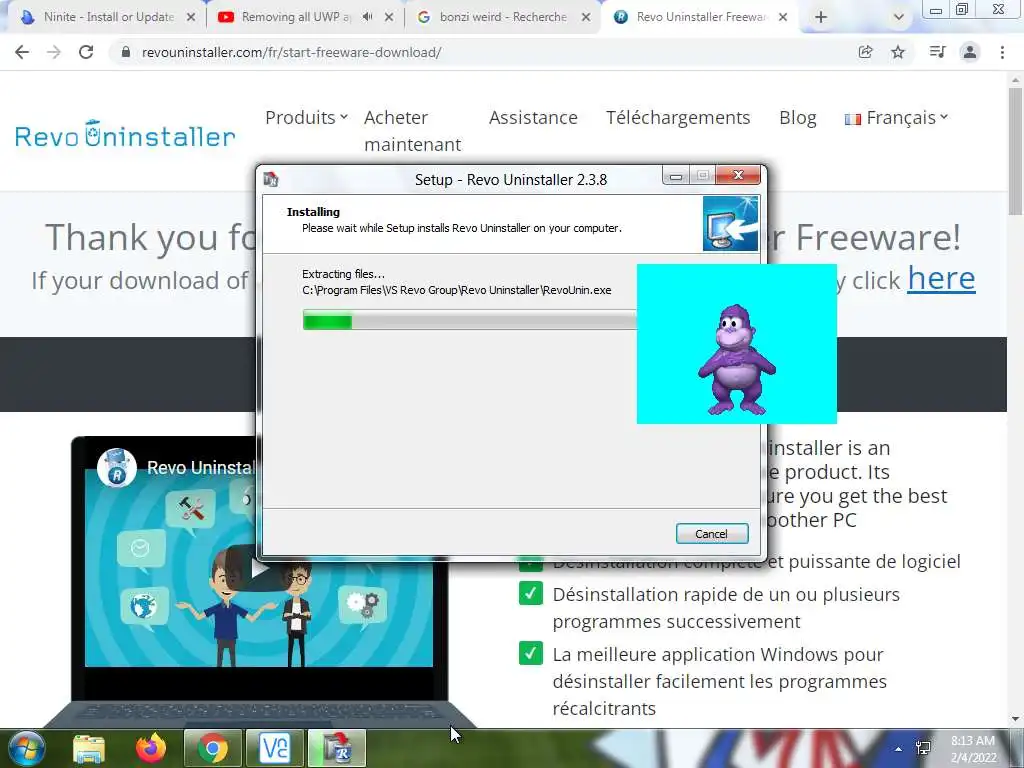Image resolution: width=1024 pixels, height=768 pixels.
Task: Click the installer progress bar
Action: pos(469,321)
